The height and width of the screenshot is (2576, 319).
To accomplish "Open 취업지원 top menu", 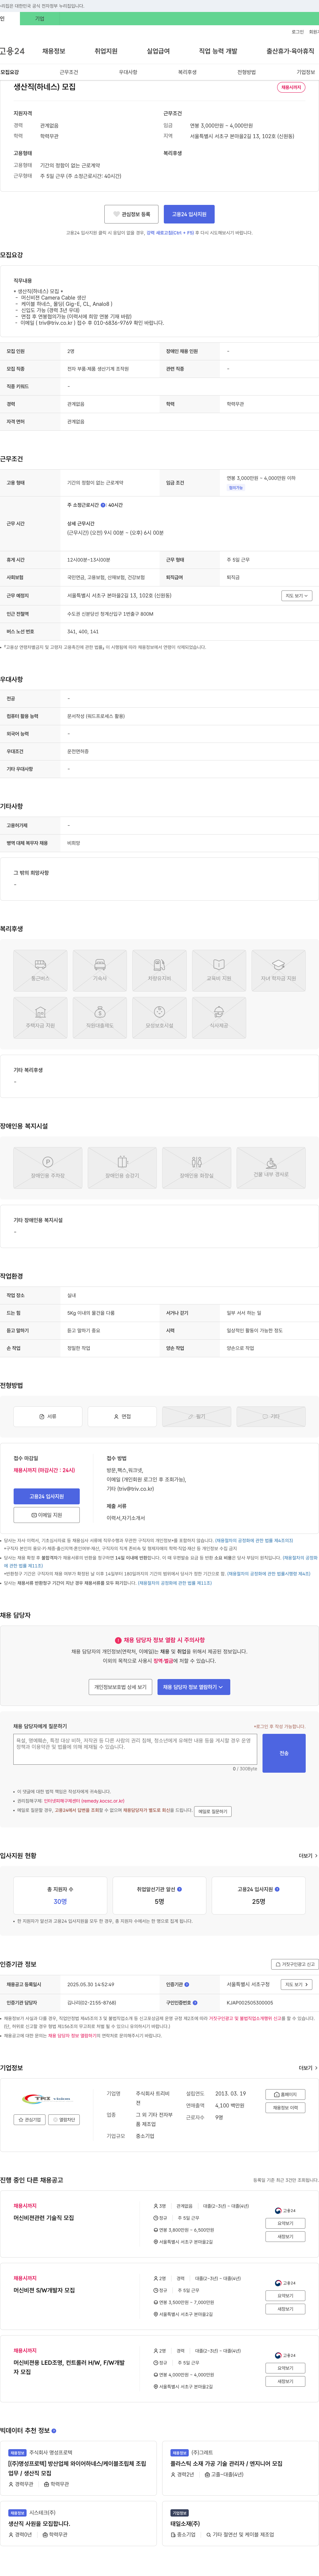I will [x=106, y=51].
